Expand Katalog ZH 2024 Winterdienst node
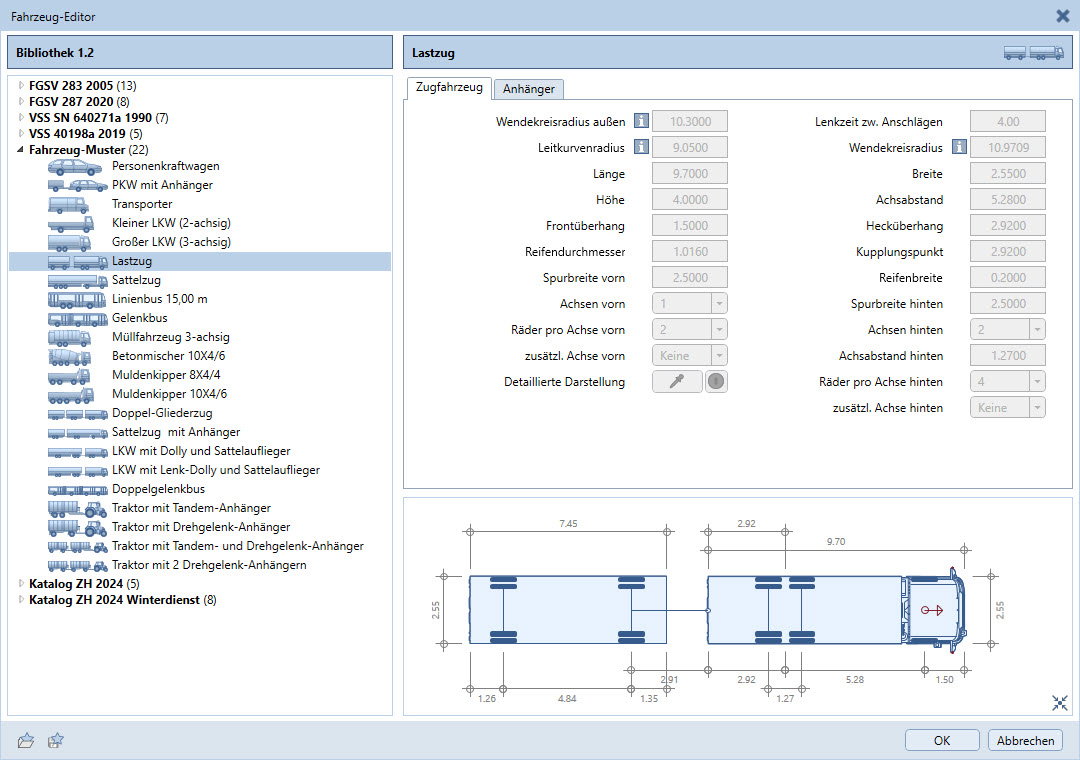 click(21, 600)
